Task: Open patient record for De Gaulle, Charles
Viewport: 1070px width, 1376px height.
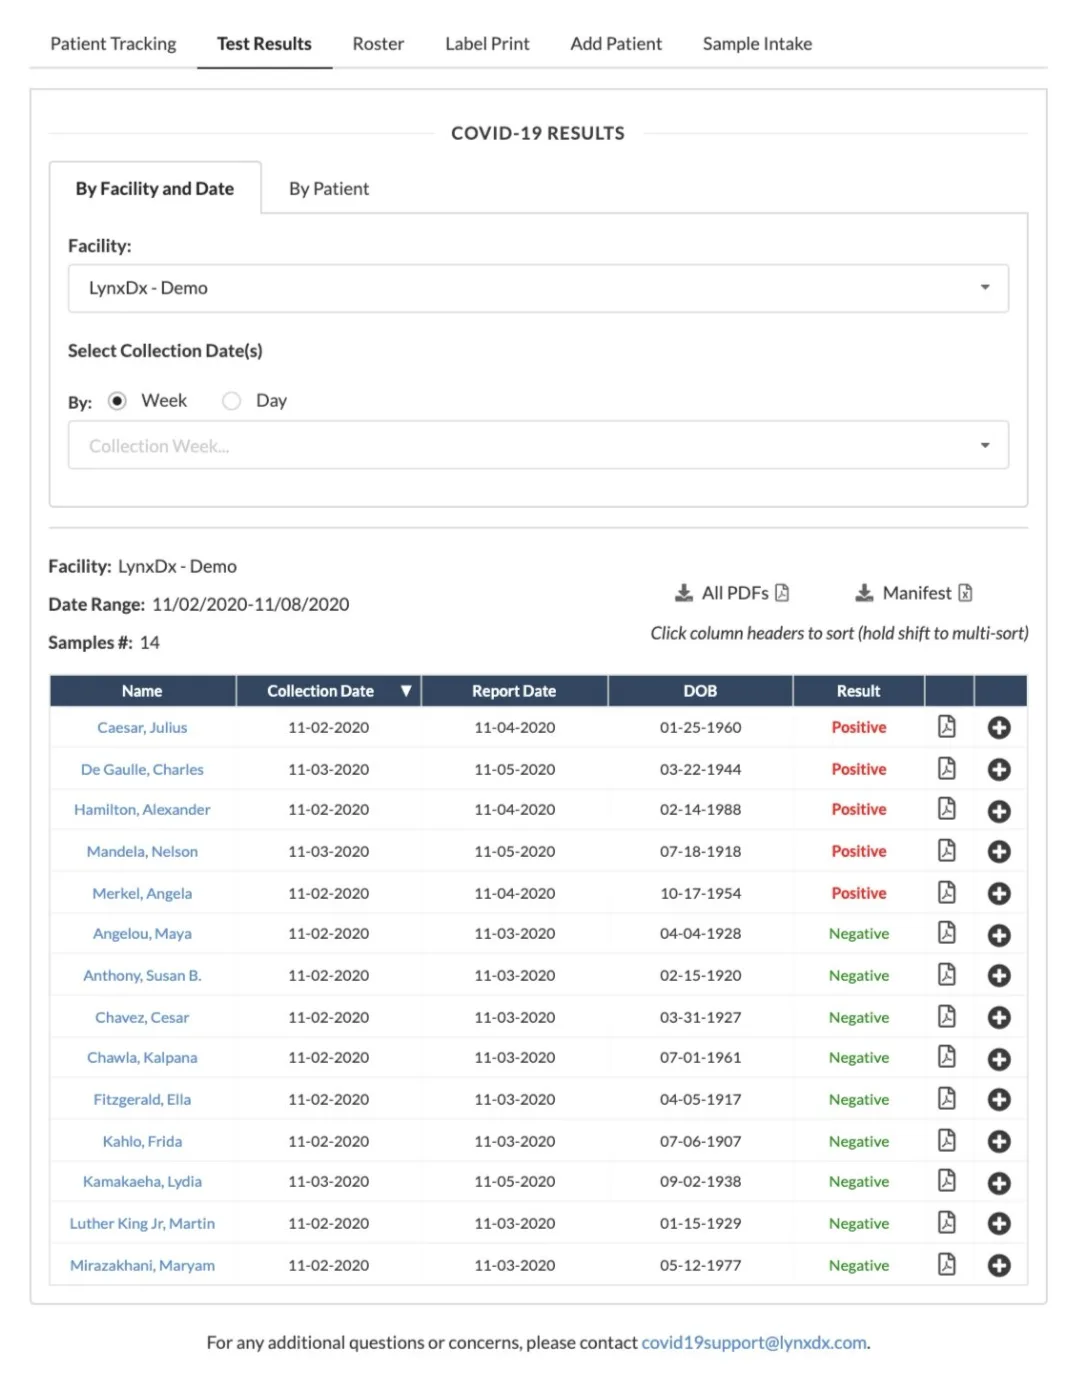Action: point(141,769)
